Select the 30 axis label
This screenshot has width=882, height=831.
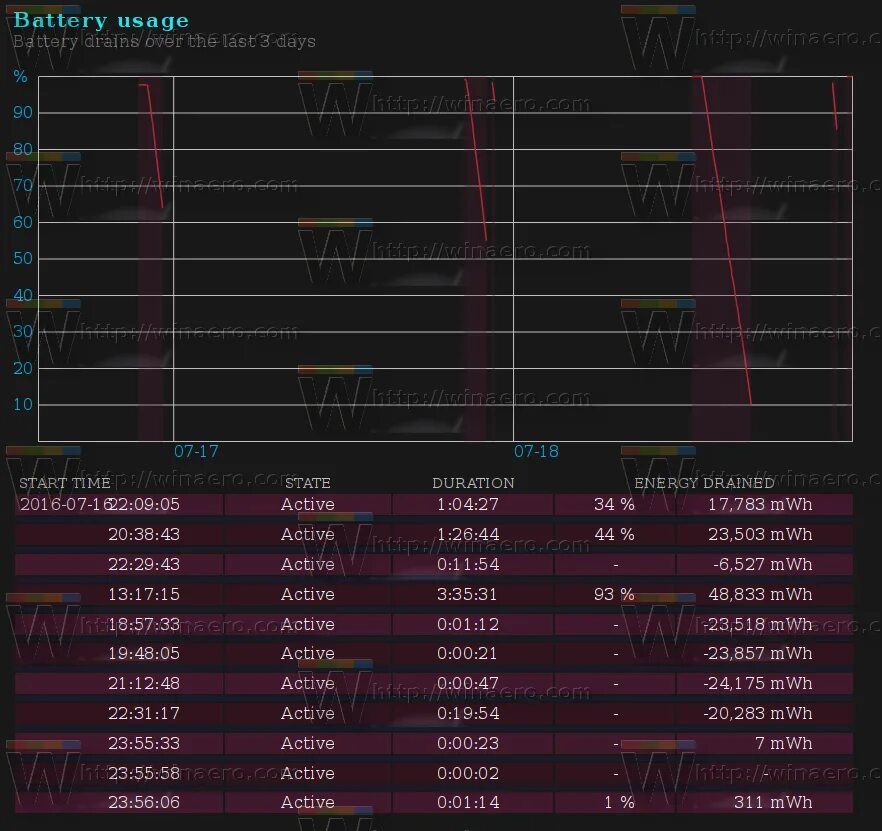click(x=22, y=331)
